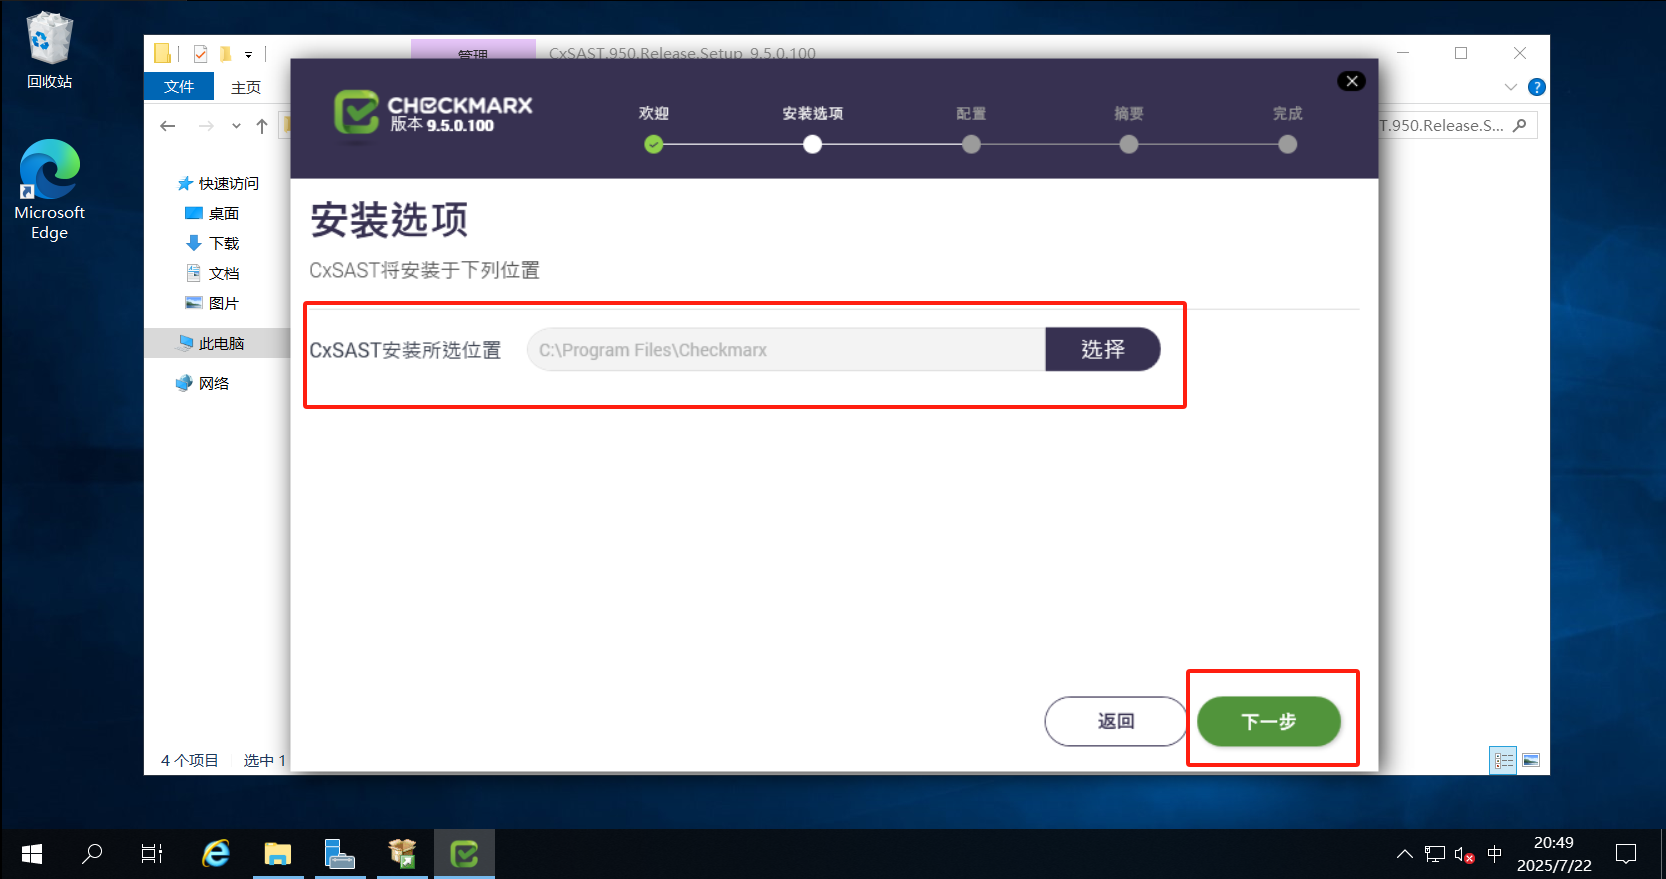Click the Checkmarx taskbar icon

464,854
